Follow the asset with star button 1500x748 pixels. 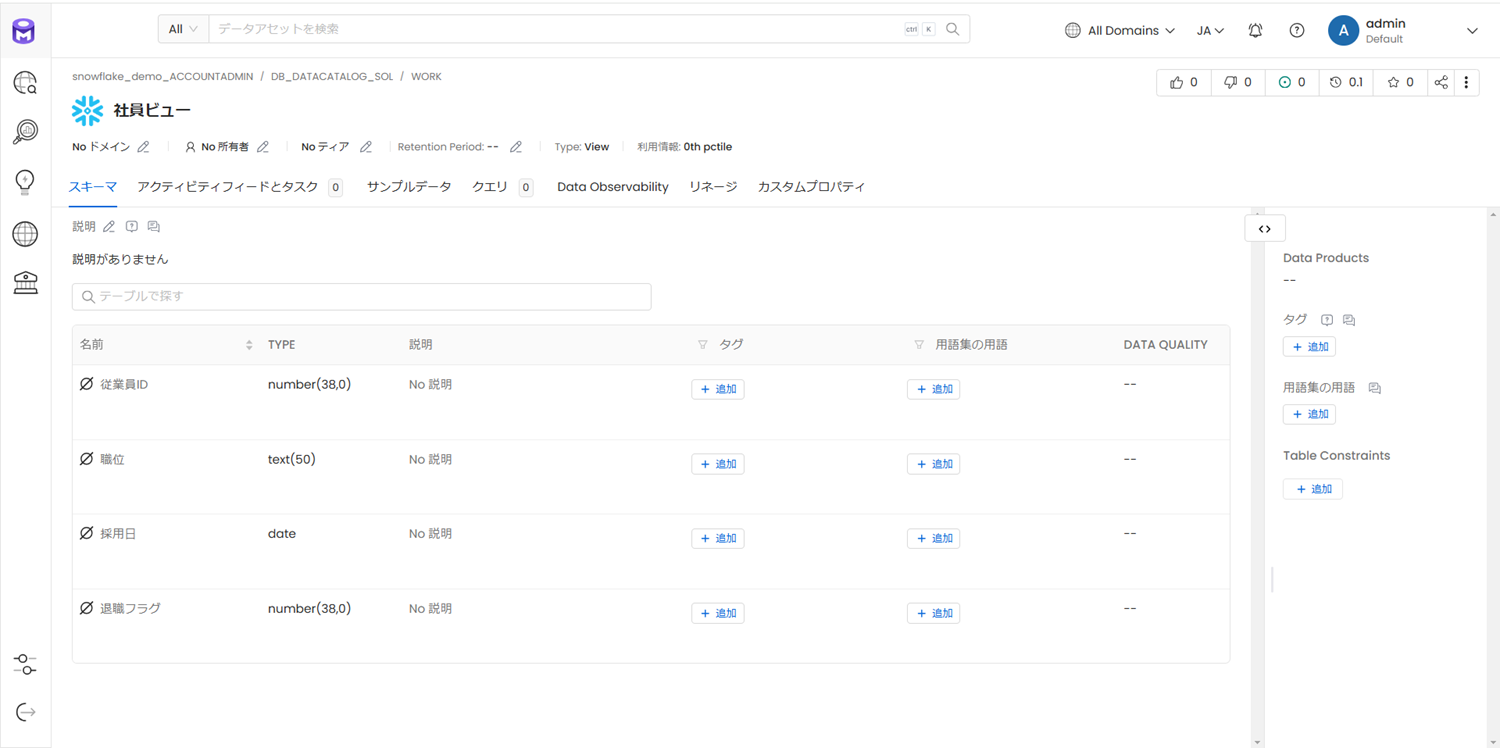coord(1400,83)
